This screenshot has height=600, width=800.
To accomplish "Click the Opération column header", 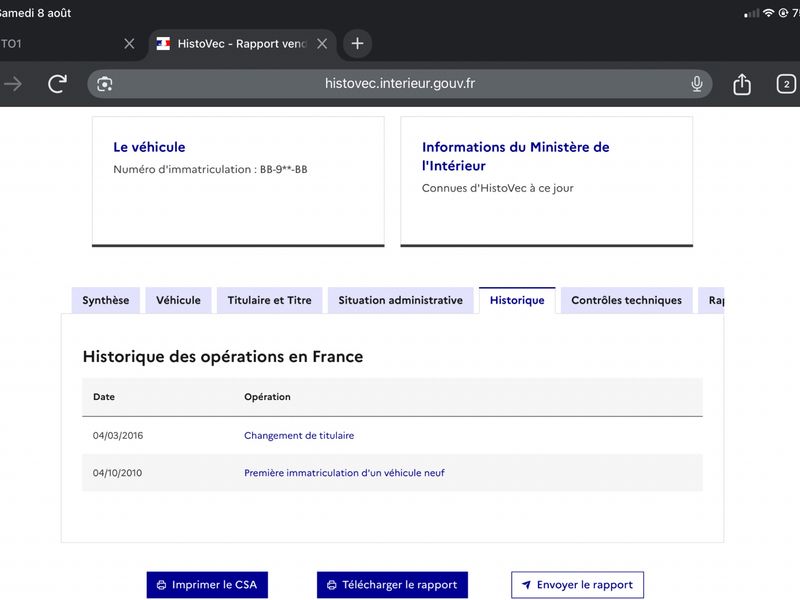I will (x=267, y=397).
